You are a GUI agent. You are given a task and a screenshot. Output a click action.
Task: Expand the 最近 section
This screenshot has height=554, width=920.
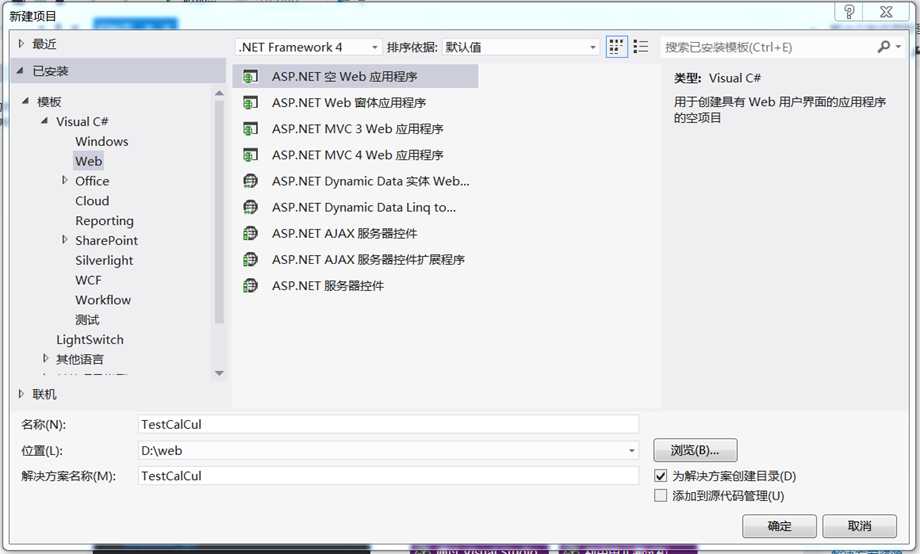[x=21, y=44]
